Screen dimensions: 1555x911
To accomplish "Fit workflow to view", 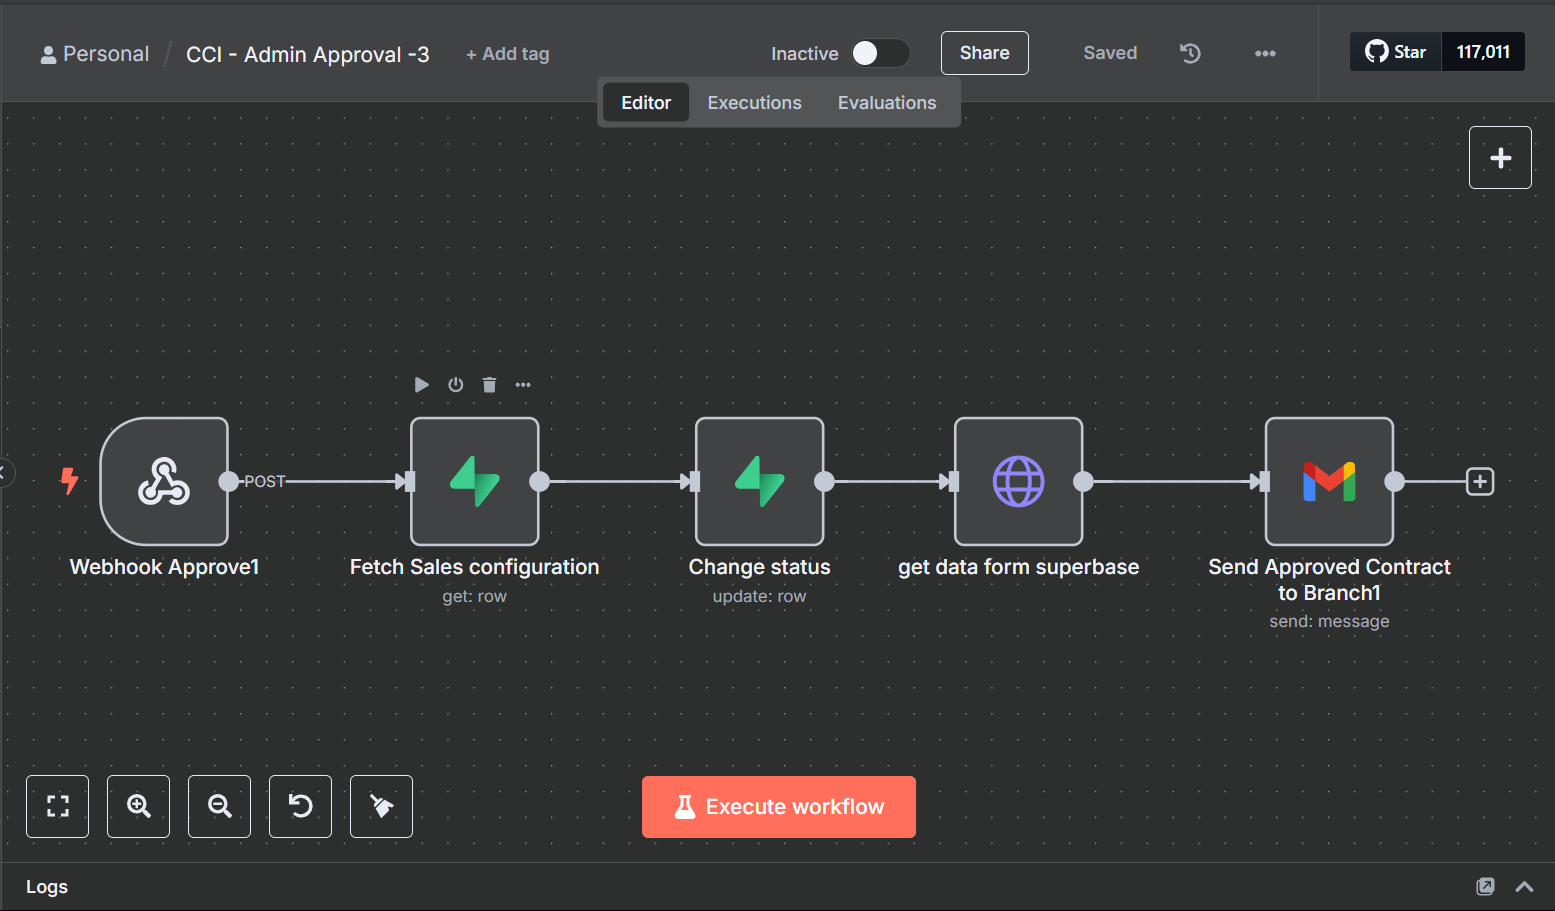I will pyautogui.click(x=57, y=806).
